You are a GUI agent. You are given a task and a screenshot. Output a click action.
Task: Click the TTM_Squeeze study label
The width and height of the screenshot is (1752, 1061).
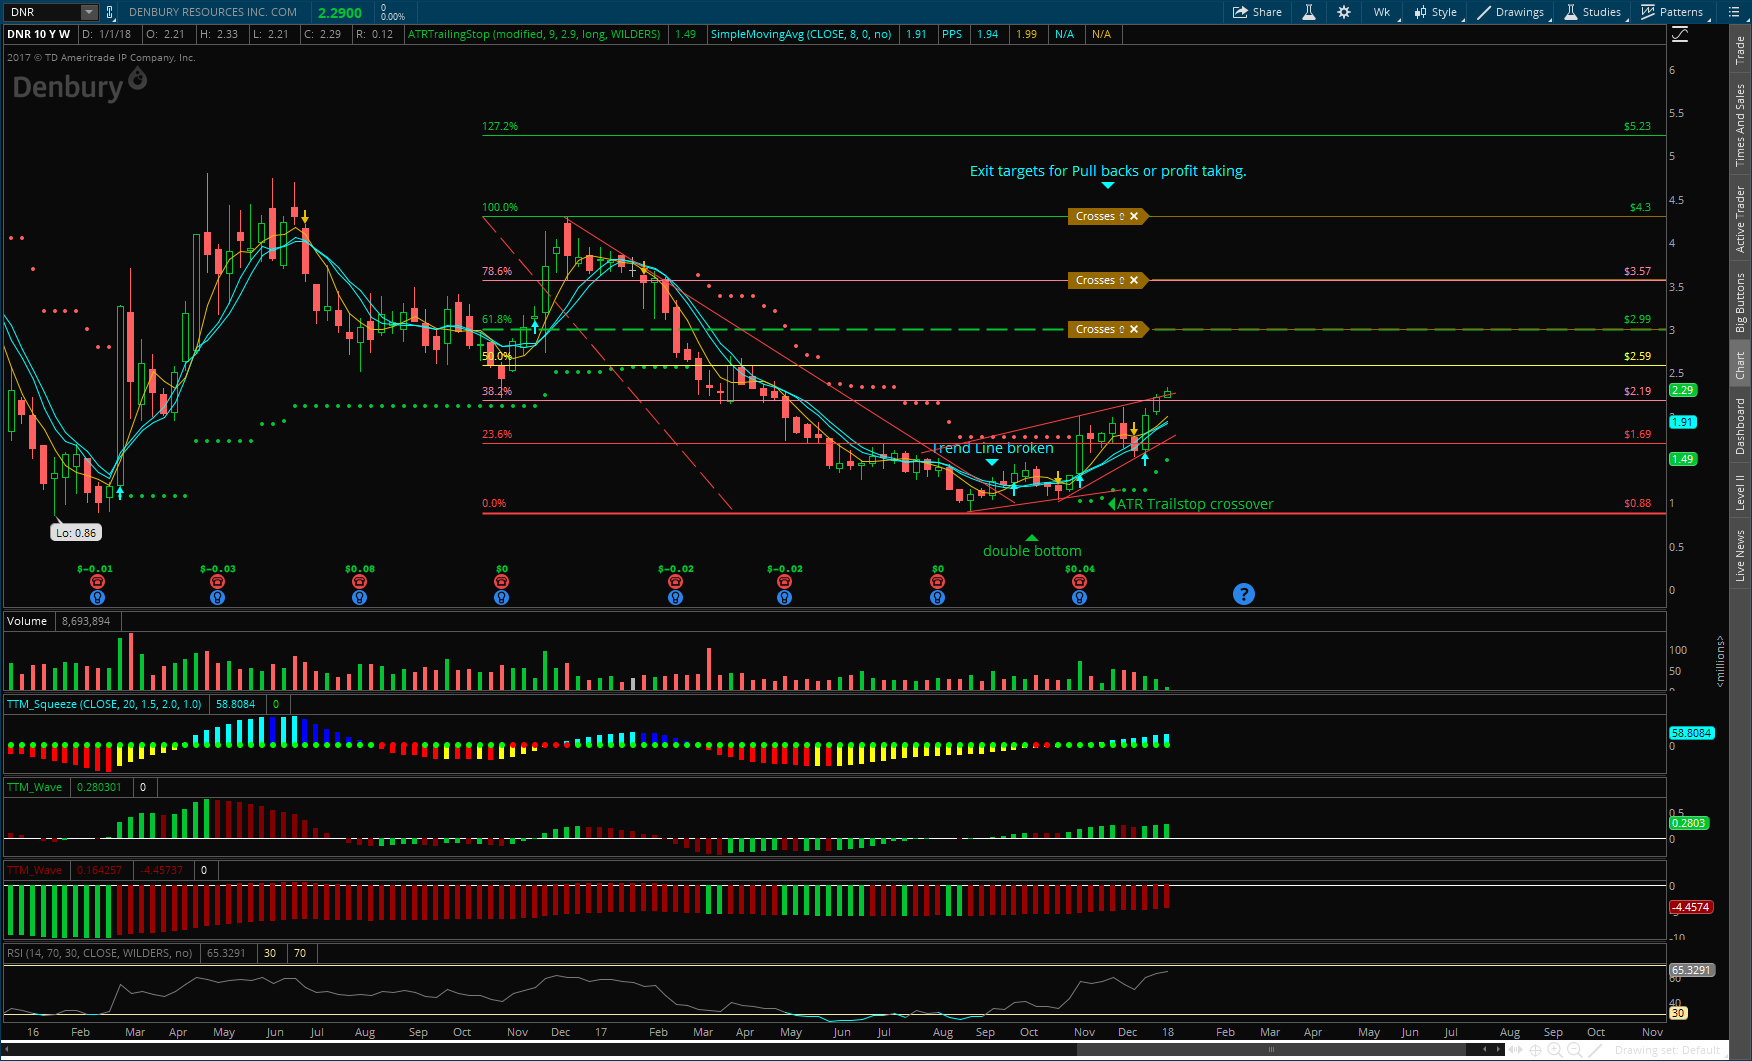click(104, 704)
